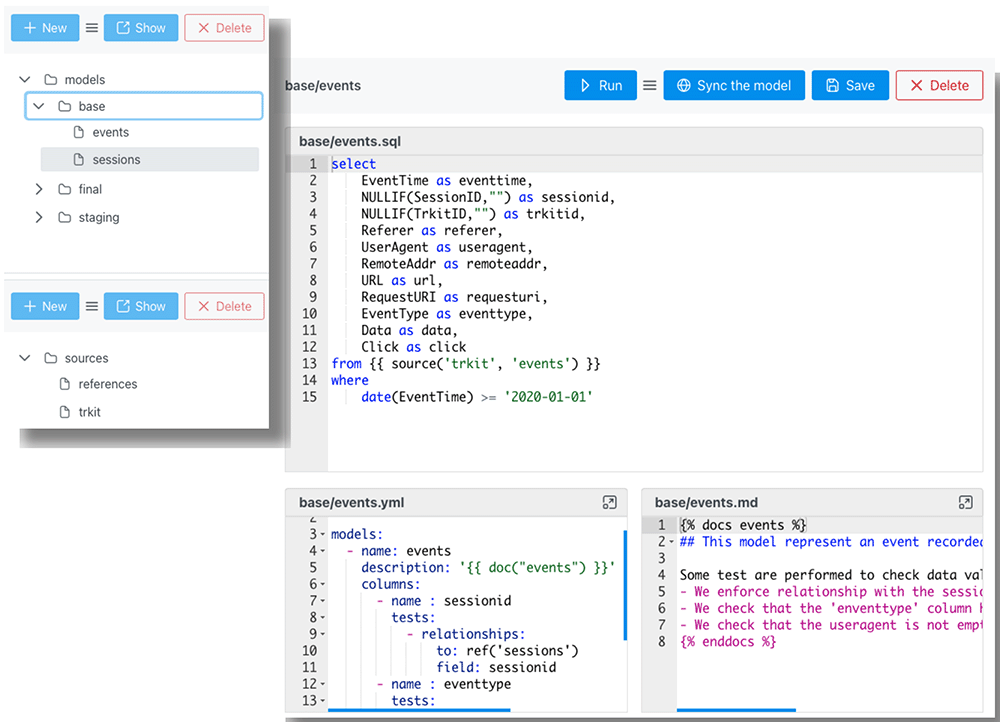Open hamburger menu in sources panel toolbar
This screenshot has width=1000, height=722.
[92, 307]
